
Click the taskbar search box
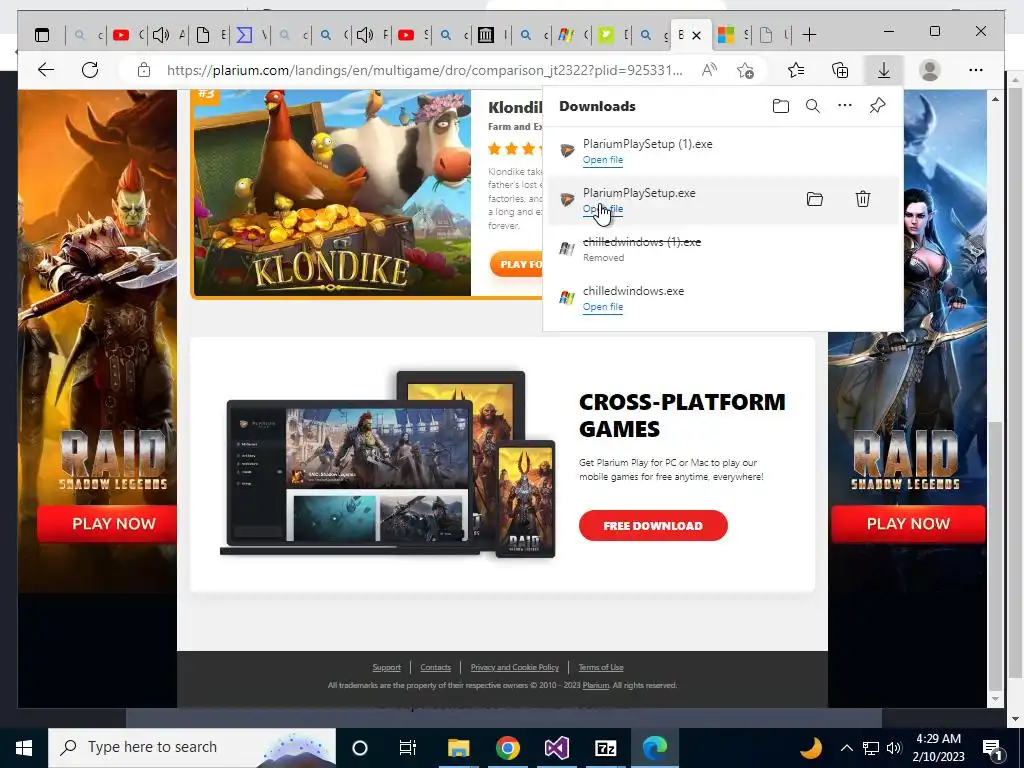click(x=192, y=748)
